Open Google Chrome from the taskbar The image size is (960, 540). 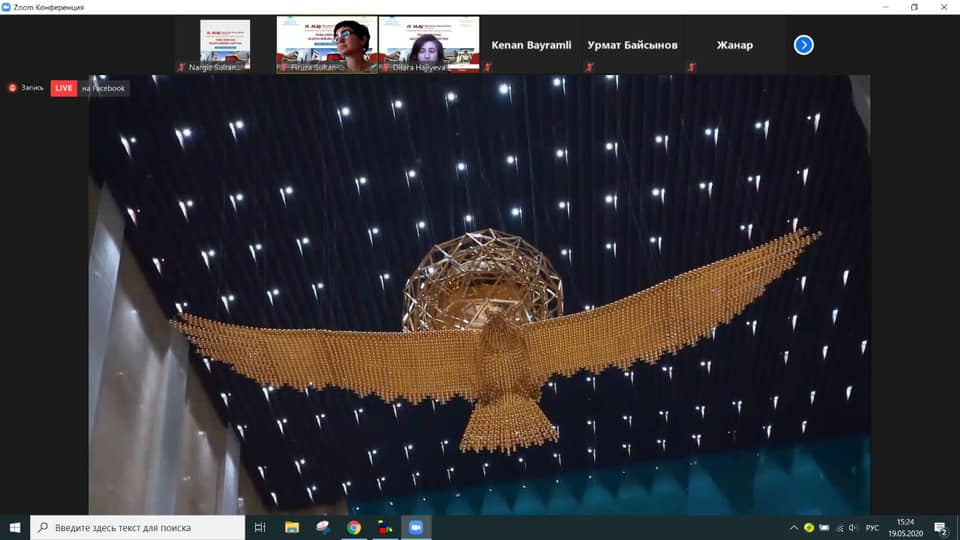(354, 527)
